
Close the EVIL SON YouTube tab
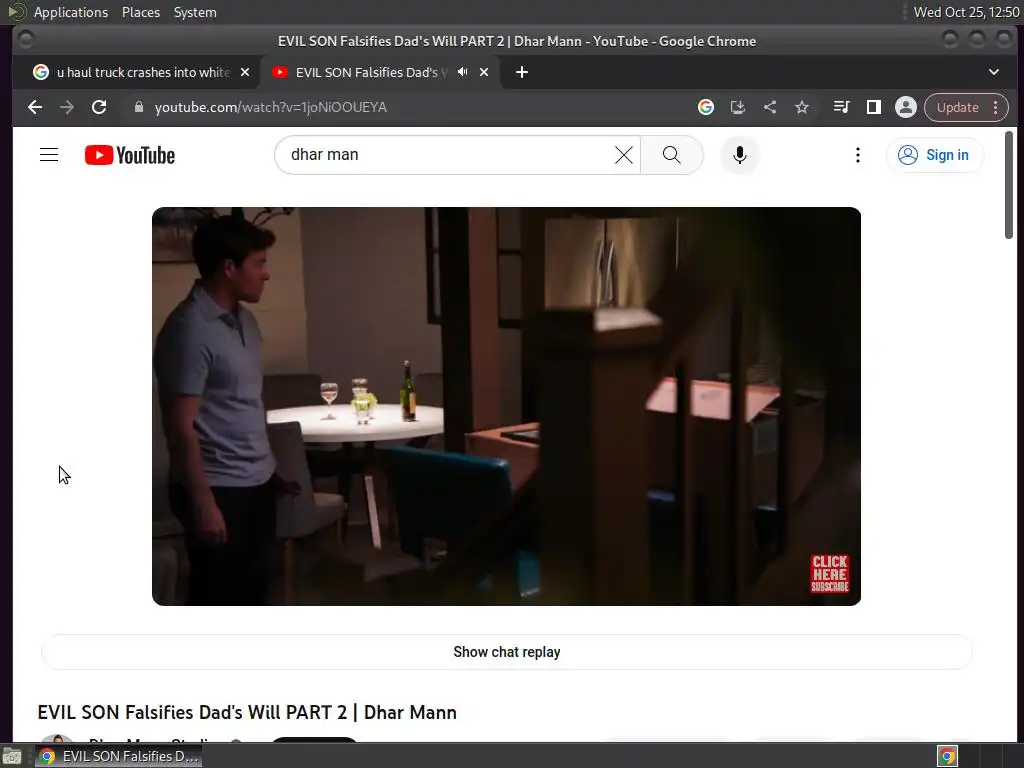tap(484, 72)
